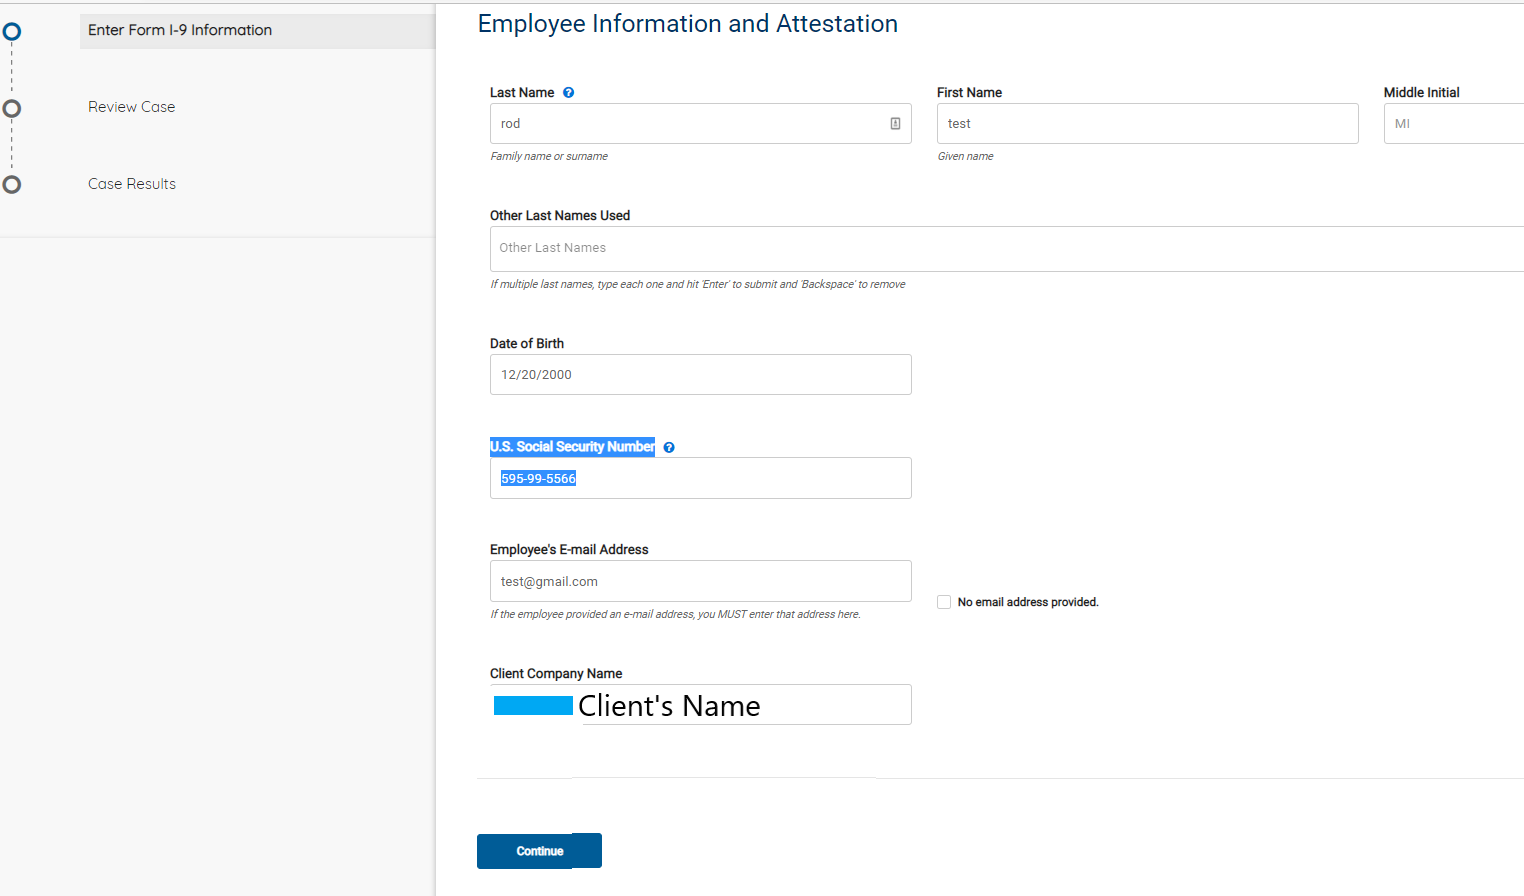Open the Last Name help tooltip
This screenshot has width=1524, height=896.
tap(568, 92)
